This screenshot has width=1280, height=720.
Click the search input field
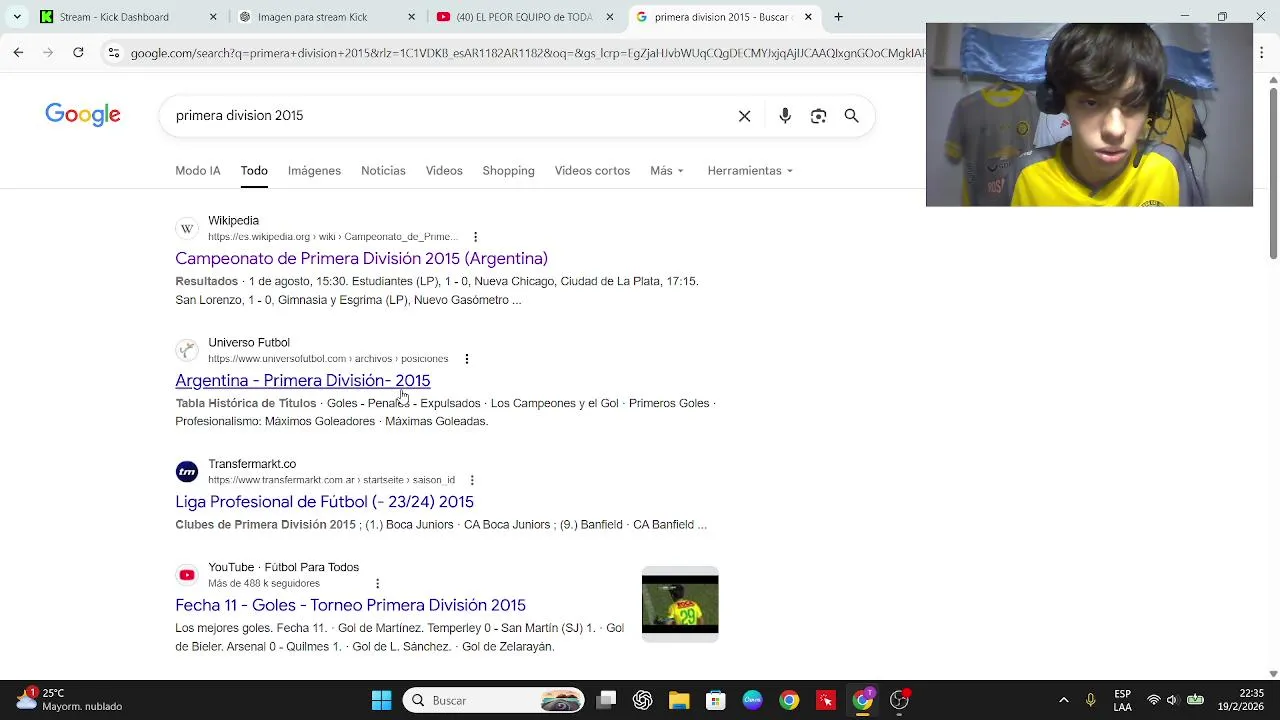450,116
